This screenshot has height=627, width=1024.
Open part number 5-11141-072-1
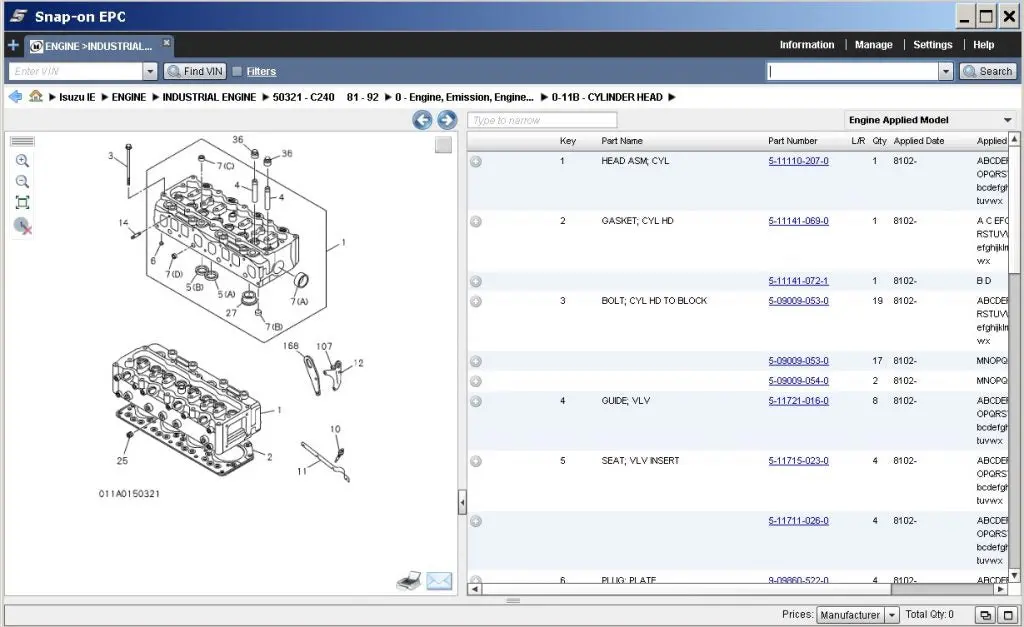[x=798, y=281]
